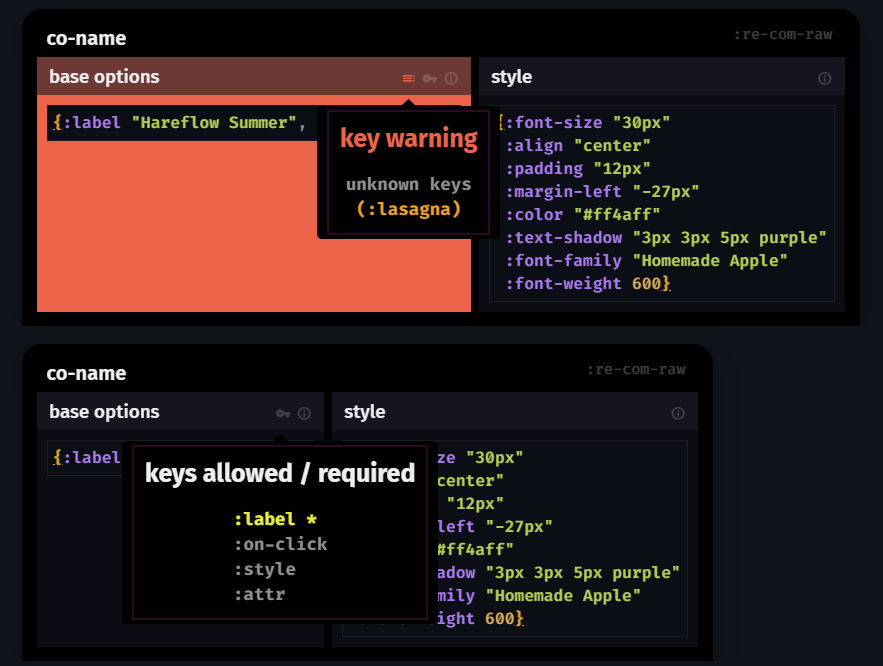Click the "key warning" popup title
Viewport: 883px width, 666px height.
[409, 138]
